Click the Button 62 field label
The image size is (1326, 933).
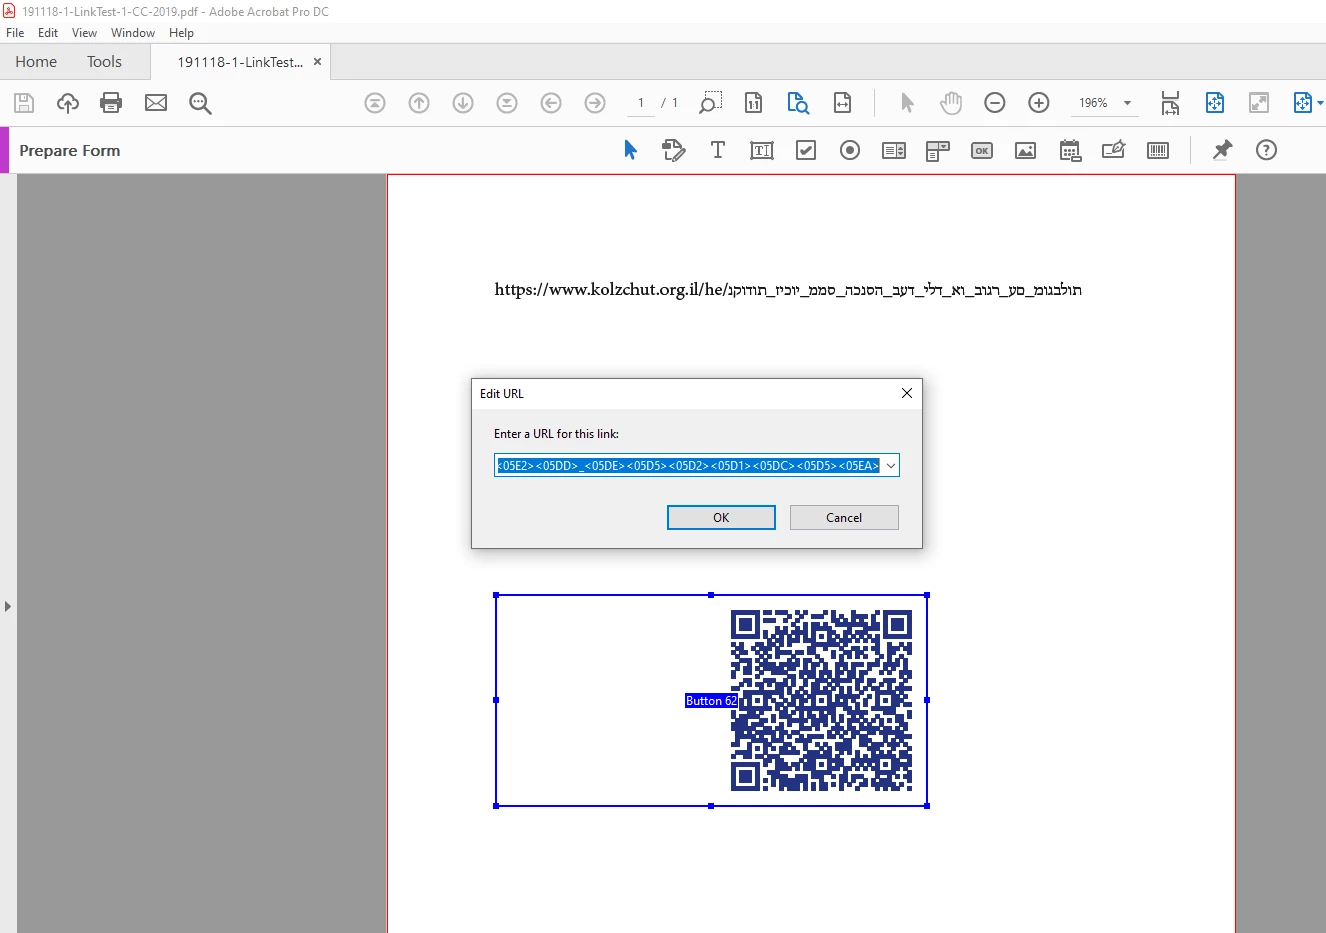pyautogui.click(x=711, y=701)
